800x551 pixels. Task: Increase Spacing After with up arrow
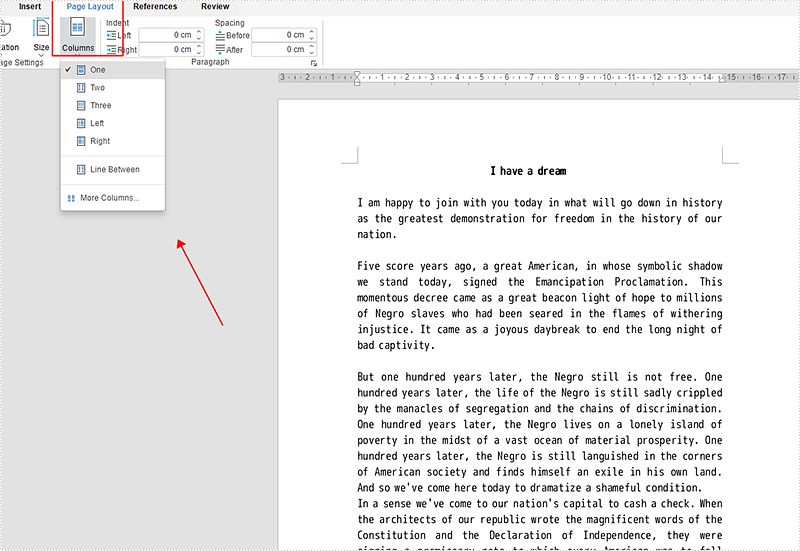312,46
